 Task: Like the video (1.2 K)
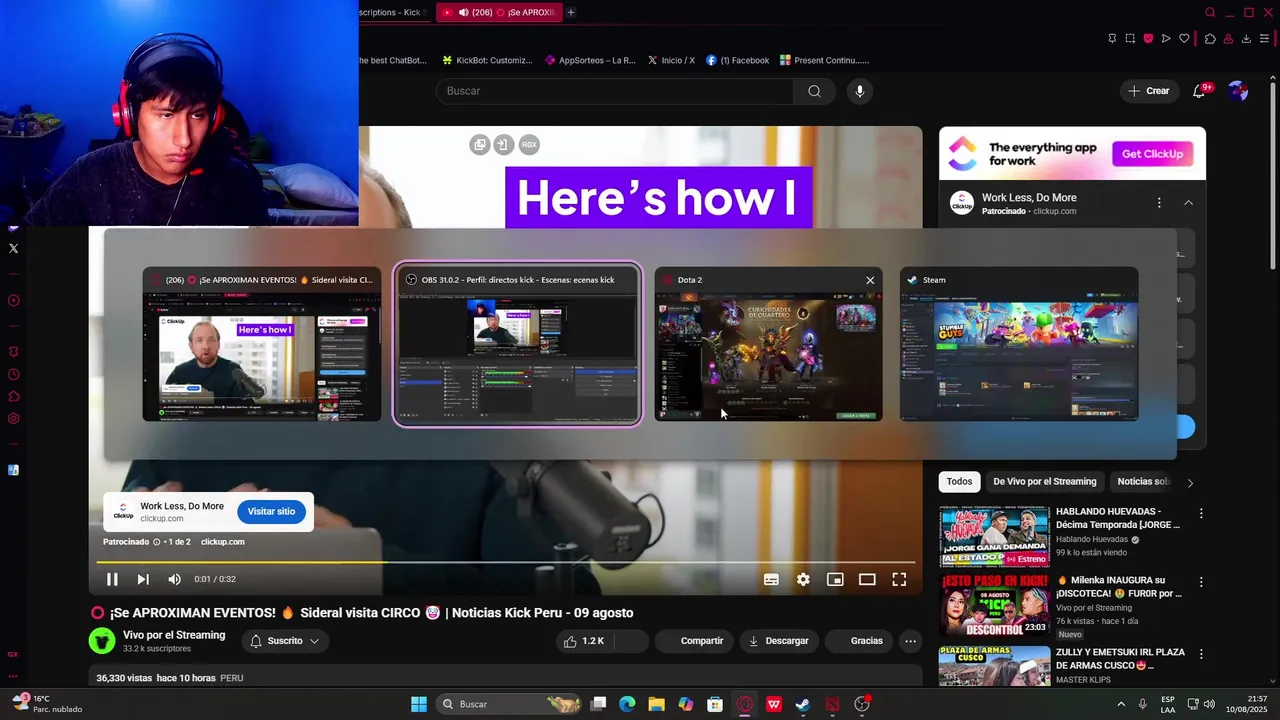coord(585,641)
